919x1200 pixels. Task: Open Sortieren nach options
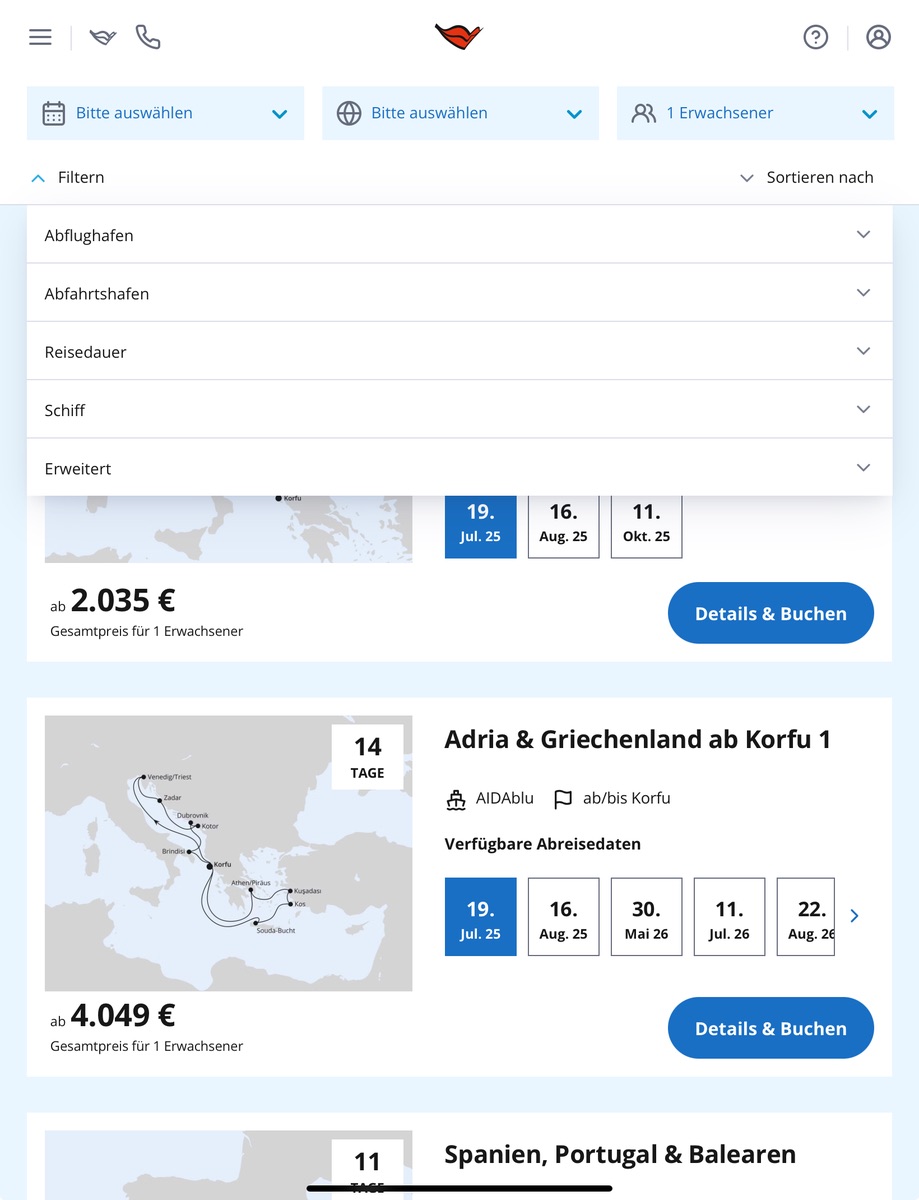click(x=806, y=177)
